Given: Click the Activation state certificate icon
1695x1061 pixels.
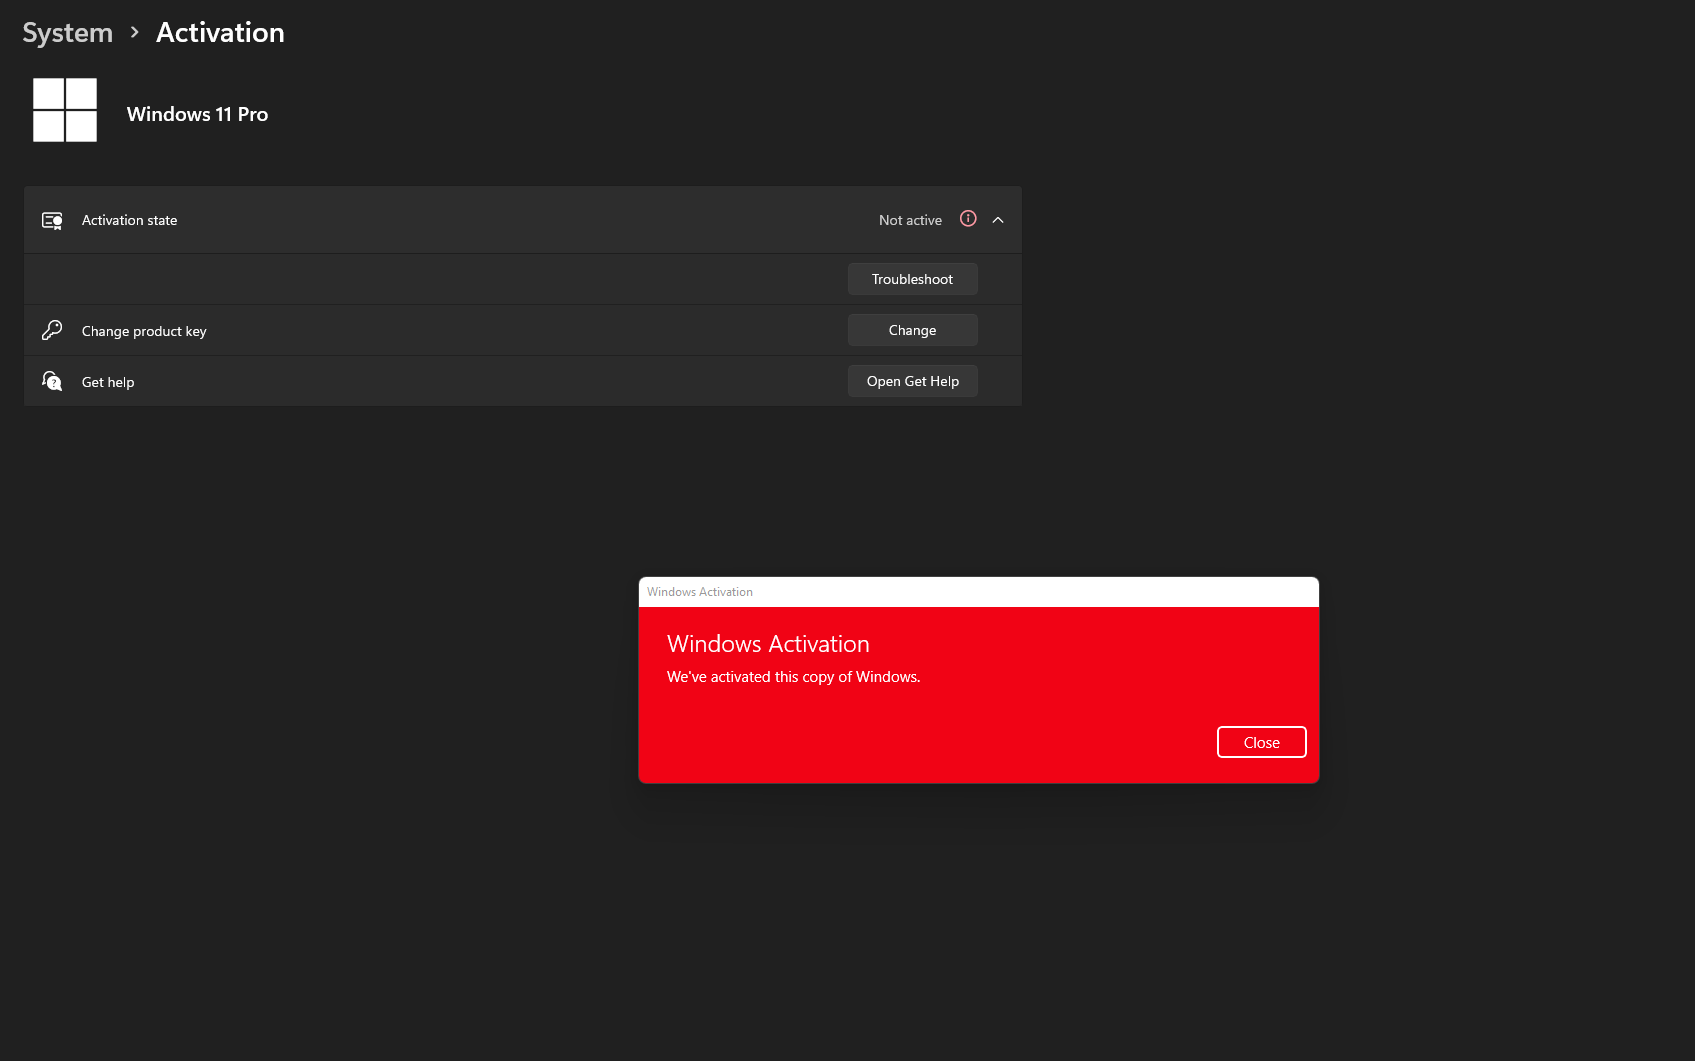Looking at the screenshot, I should tap(52, 220).
